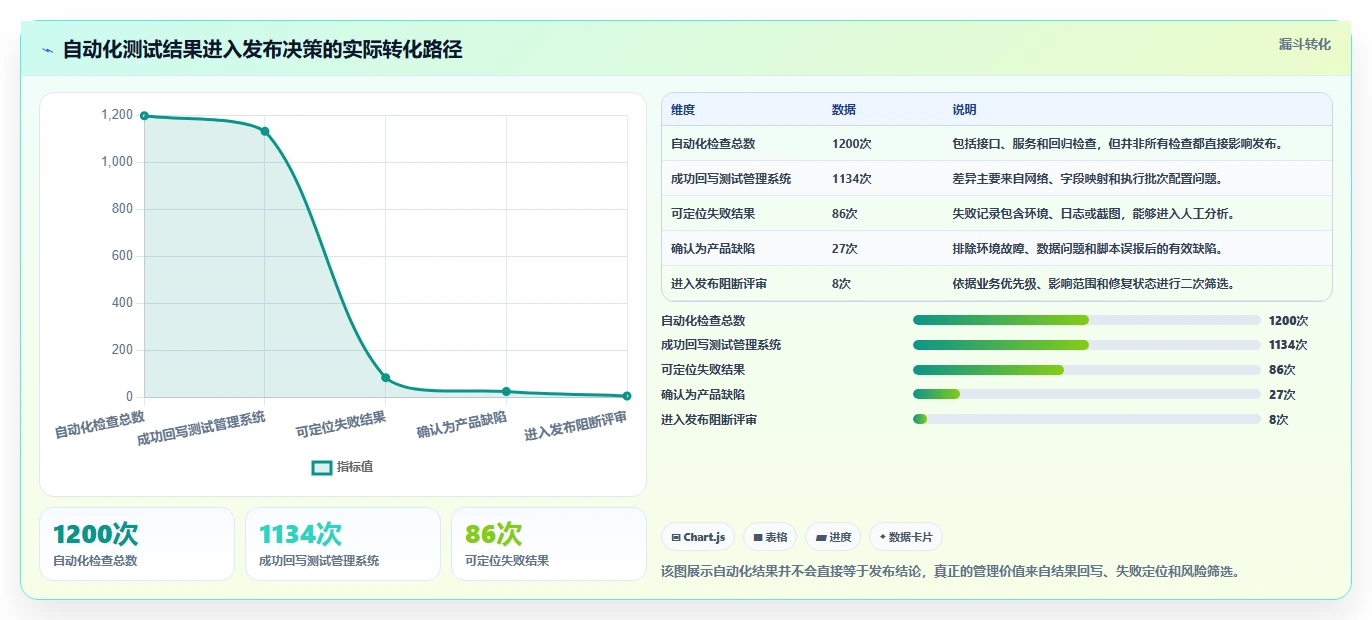Click x-axis label 进入发布阻断评审
Screen dimensions: 1372x620
coord(576,426)
